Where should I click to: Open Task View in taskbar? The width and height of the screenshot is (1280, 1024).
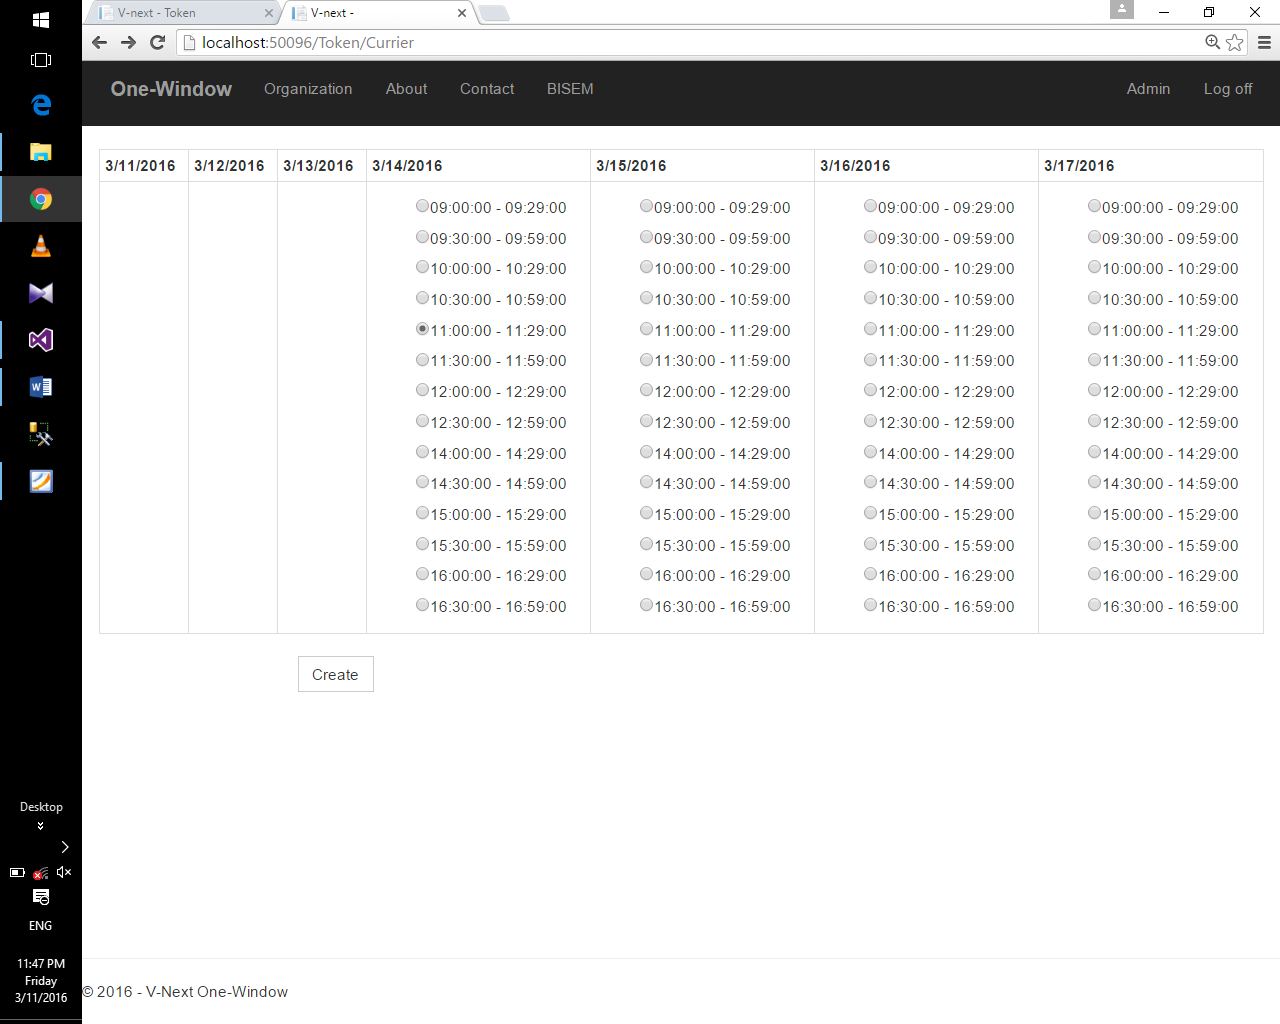pyautogui.click(x=41, y=60)
